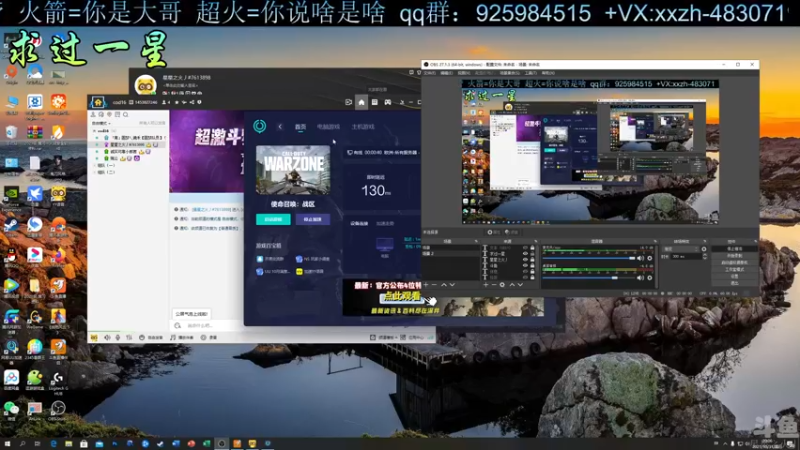Open Windows Start button on taskbar

(x=7, y=444)
